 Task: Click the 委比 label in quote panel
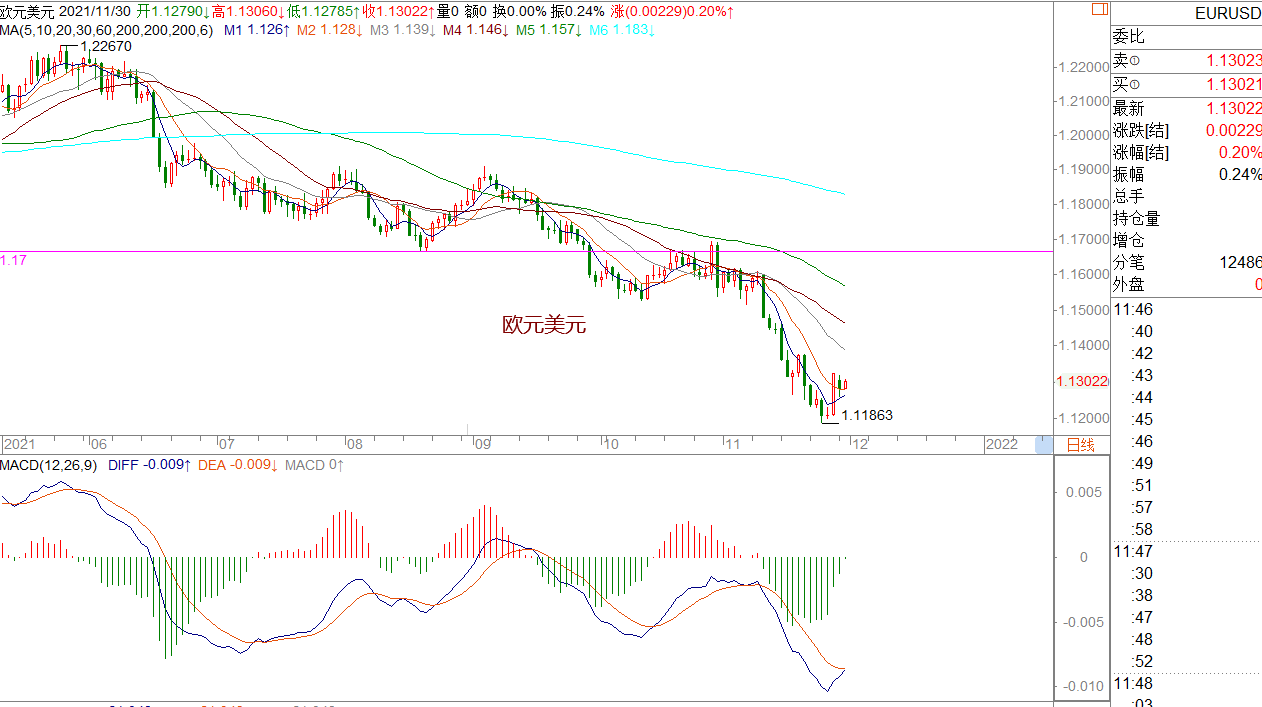click(x=1129, y=37)
